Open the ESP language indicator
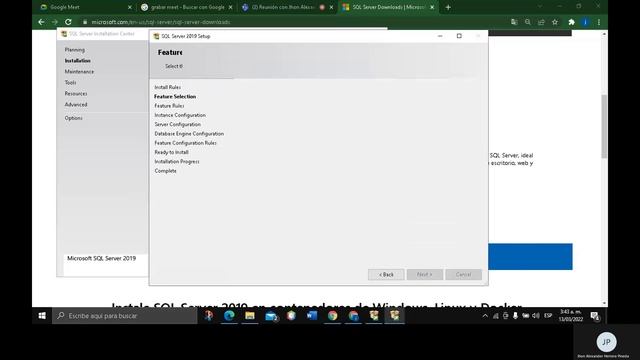 pyautogui.click(x=548, y=316)
